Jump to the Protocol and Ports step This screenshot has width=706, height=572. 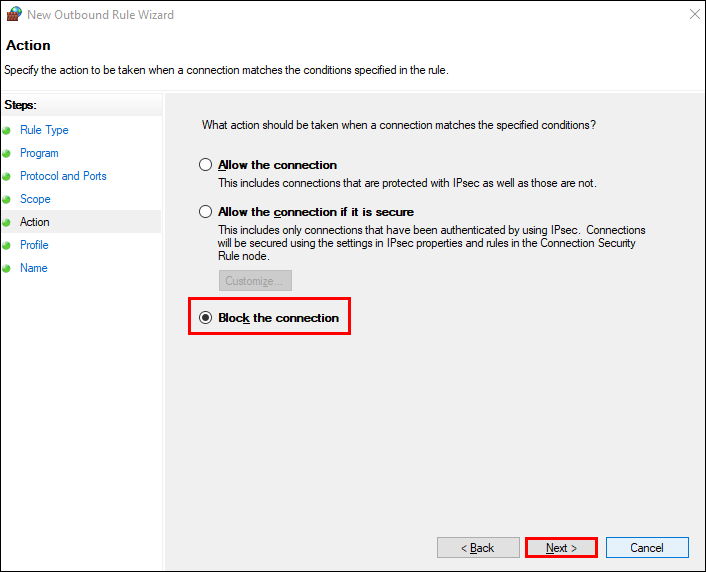tap(63, 176)
